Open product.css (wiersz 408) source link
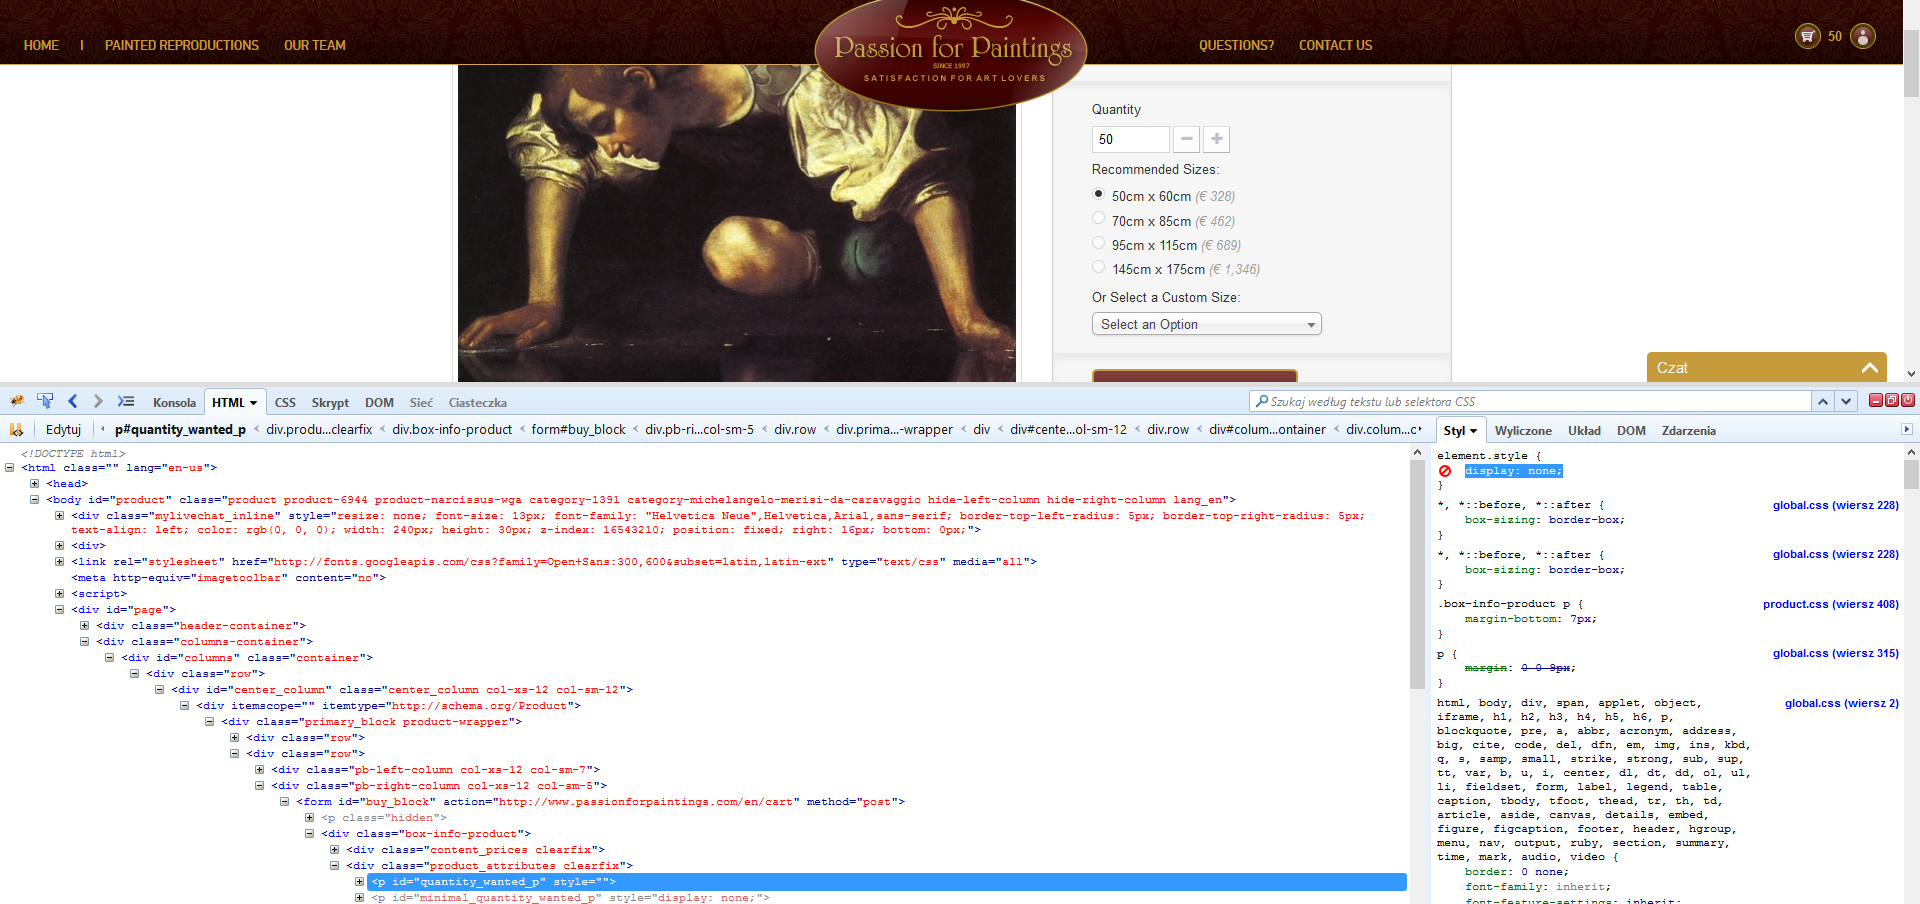Screen dimensions: 1920x904 tap(1830, 604)
